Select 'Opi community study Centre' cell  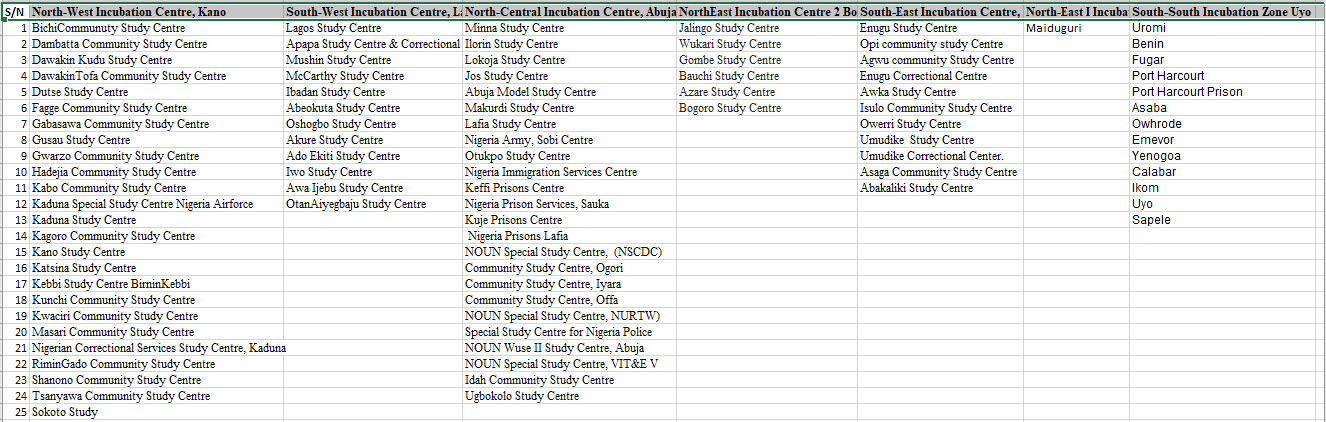pos(940,44)
